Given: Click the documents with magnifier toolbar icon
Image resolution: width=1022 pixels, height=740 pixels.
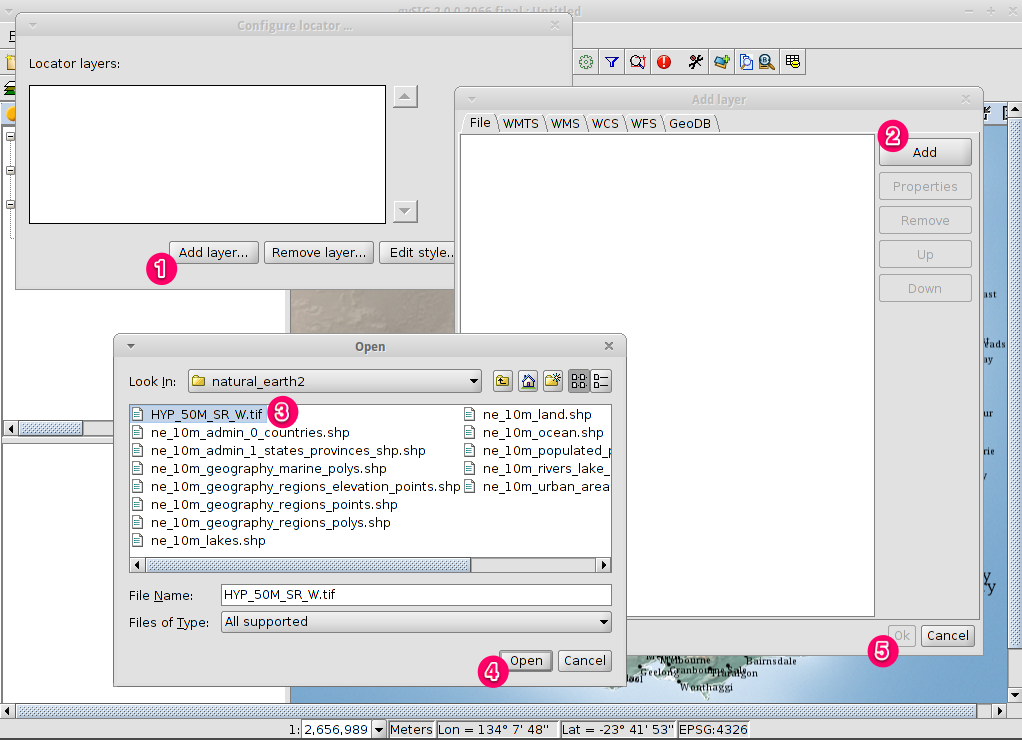Looking at the screenshot, I should (x=746, y=62).
